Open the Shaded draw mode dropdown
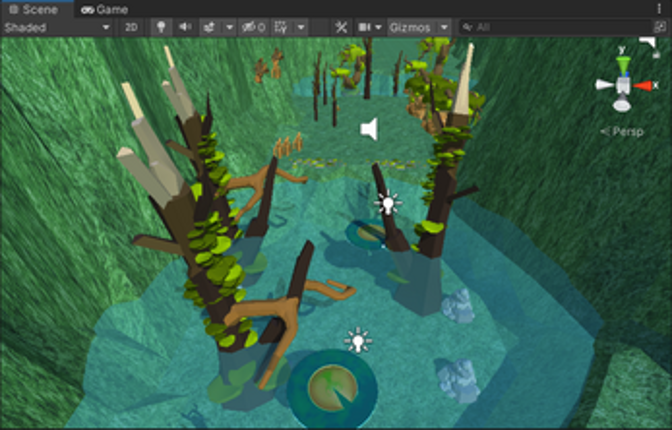Viewport: 672px width, 430px height. pyautogui.click(x=56, y=27)
